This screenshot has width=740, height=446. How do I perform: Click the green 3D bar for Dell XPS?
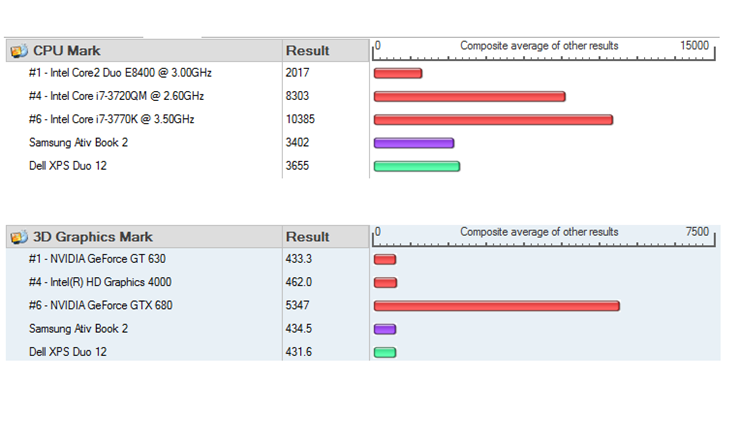pos(385,353)
